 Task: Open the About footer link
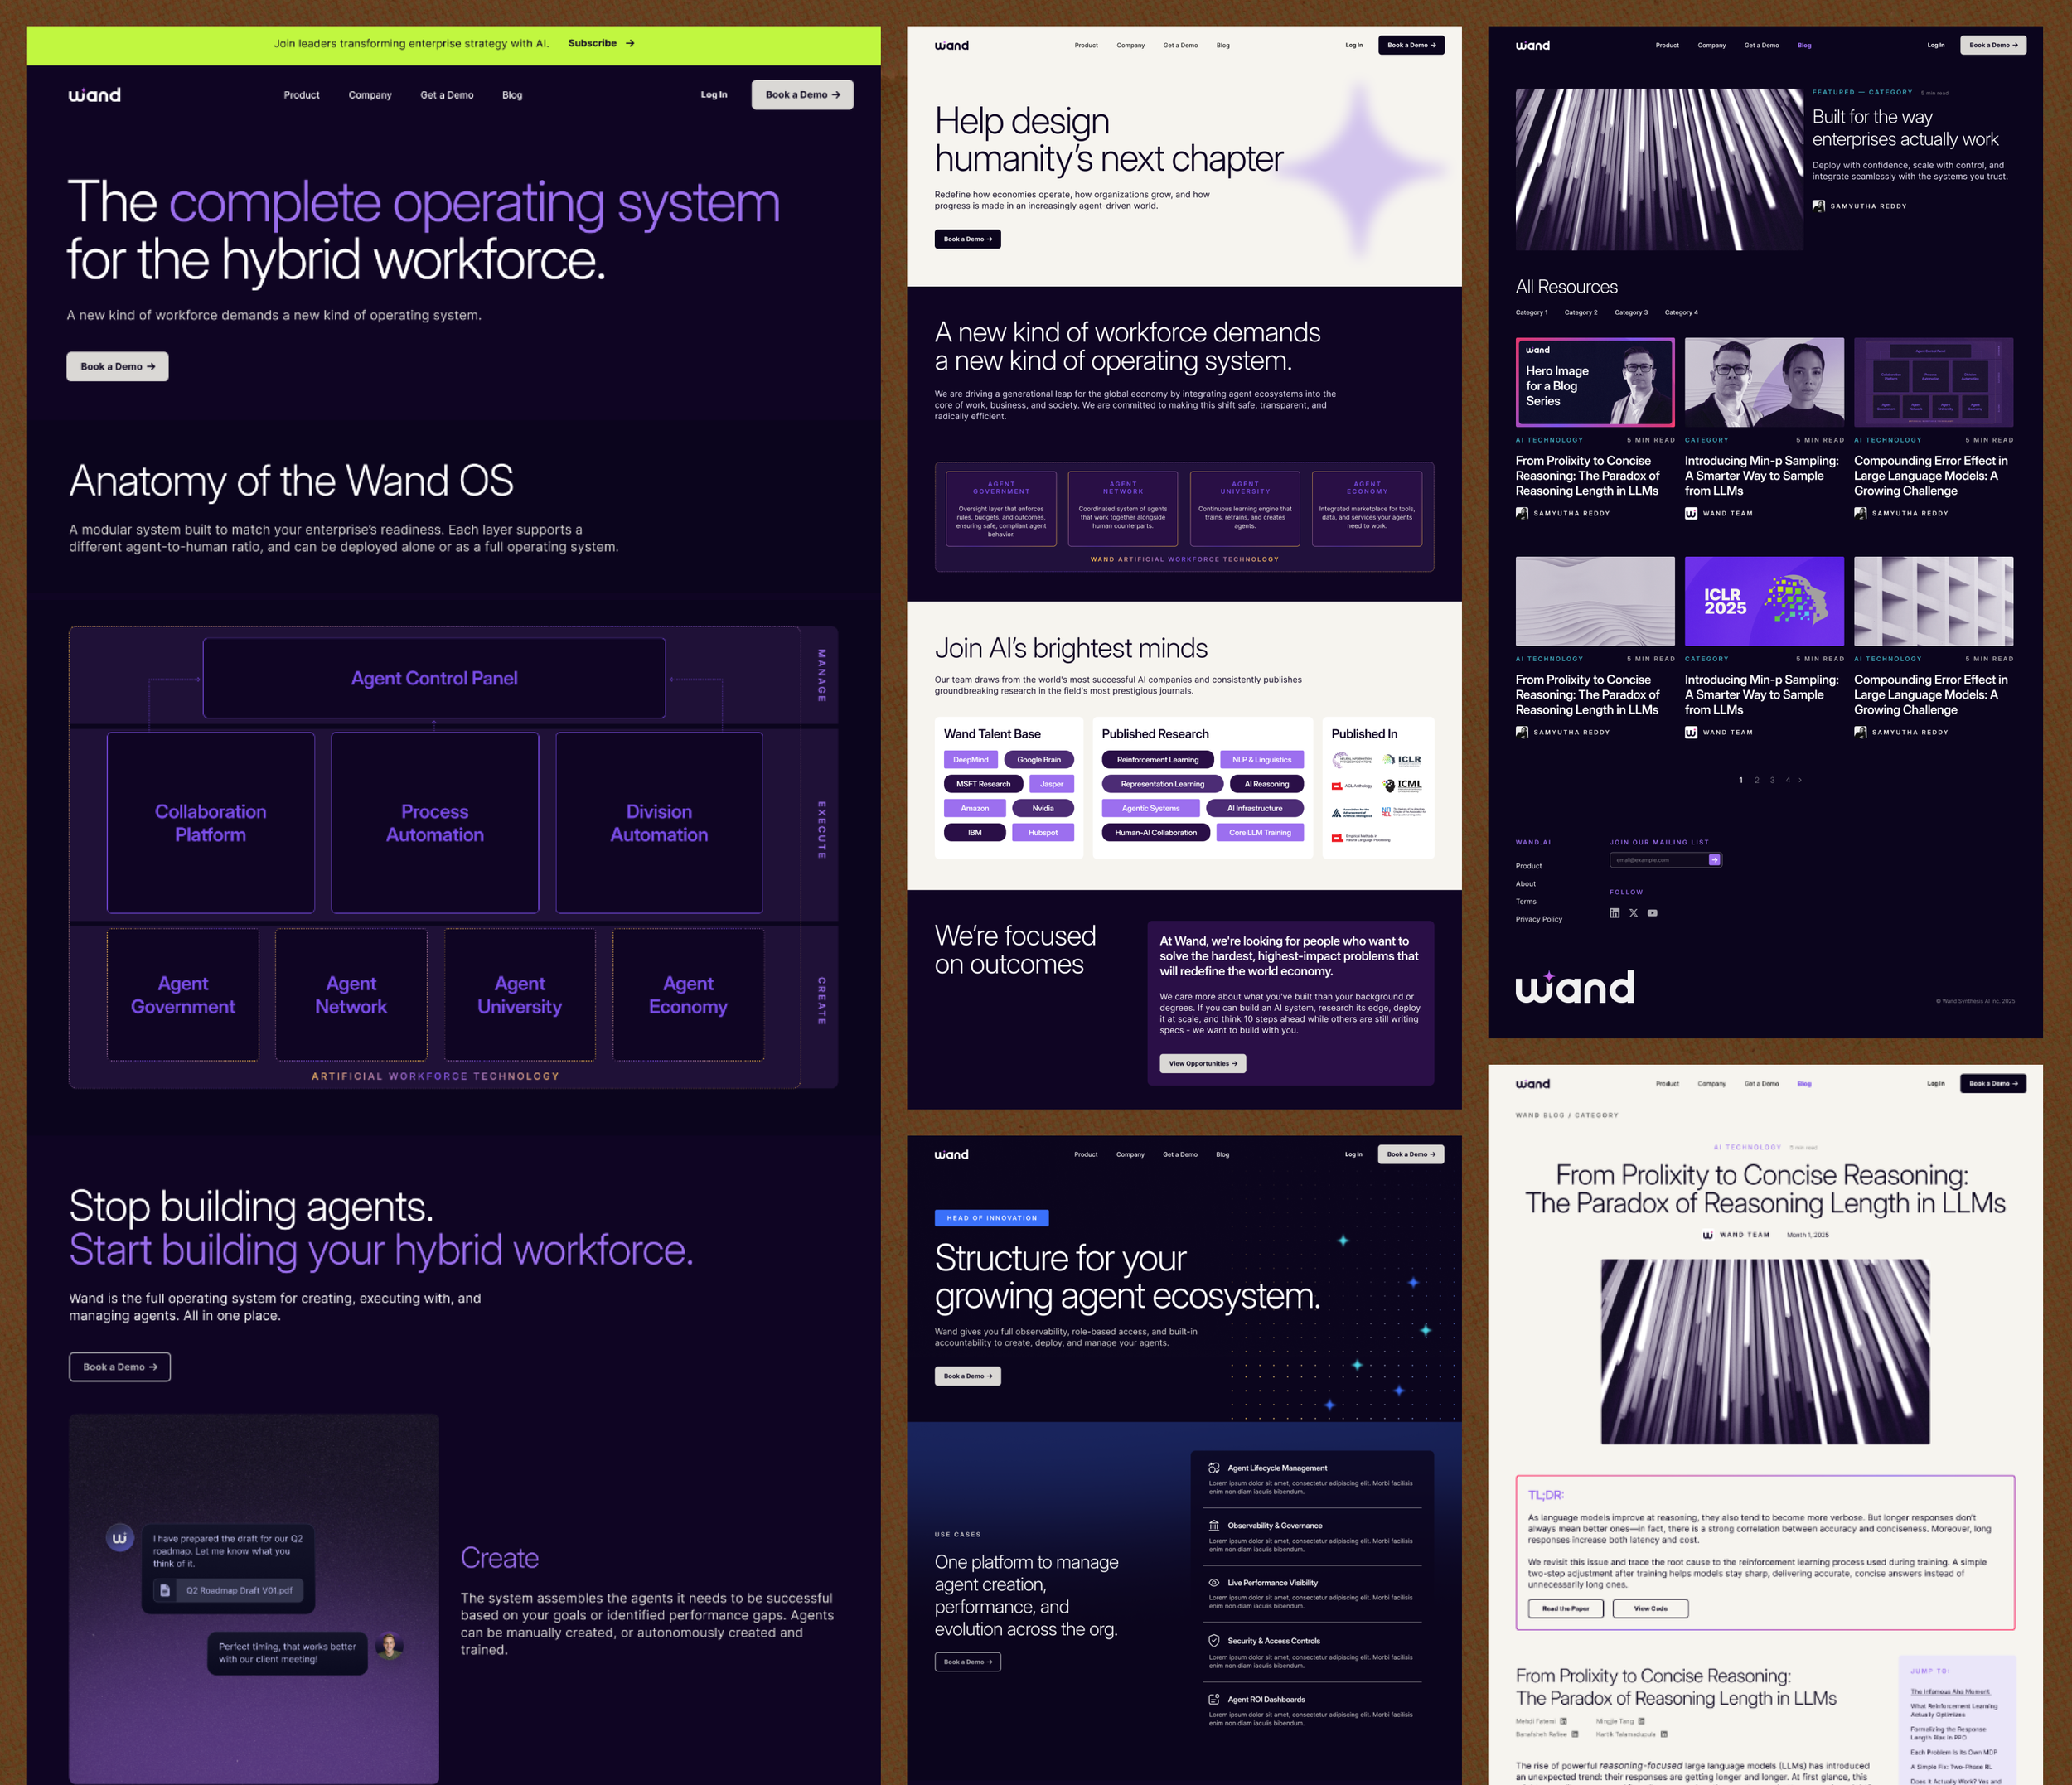[1526, 884]
